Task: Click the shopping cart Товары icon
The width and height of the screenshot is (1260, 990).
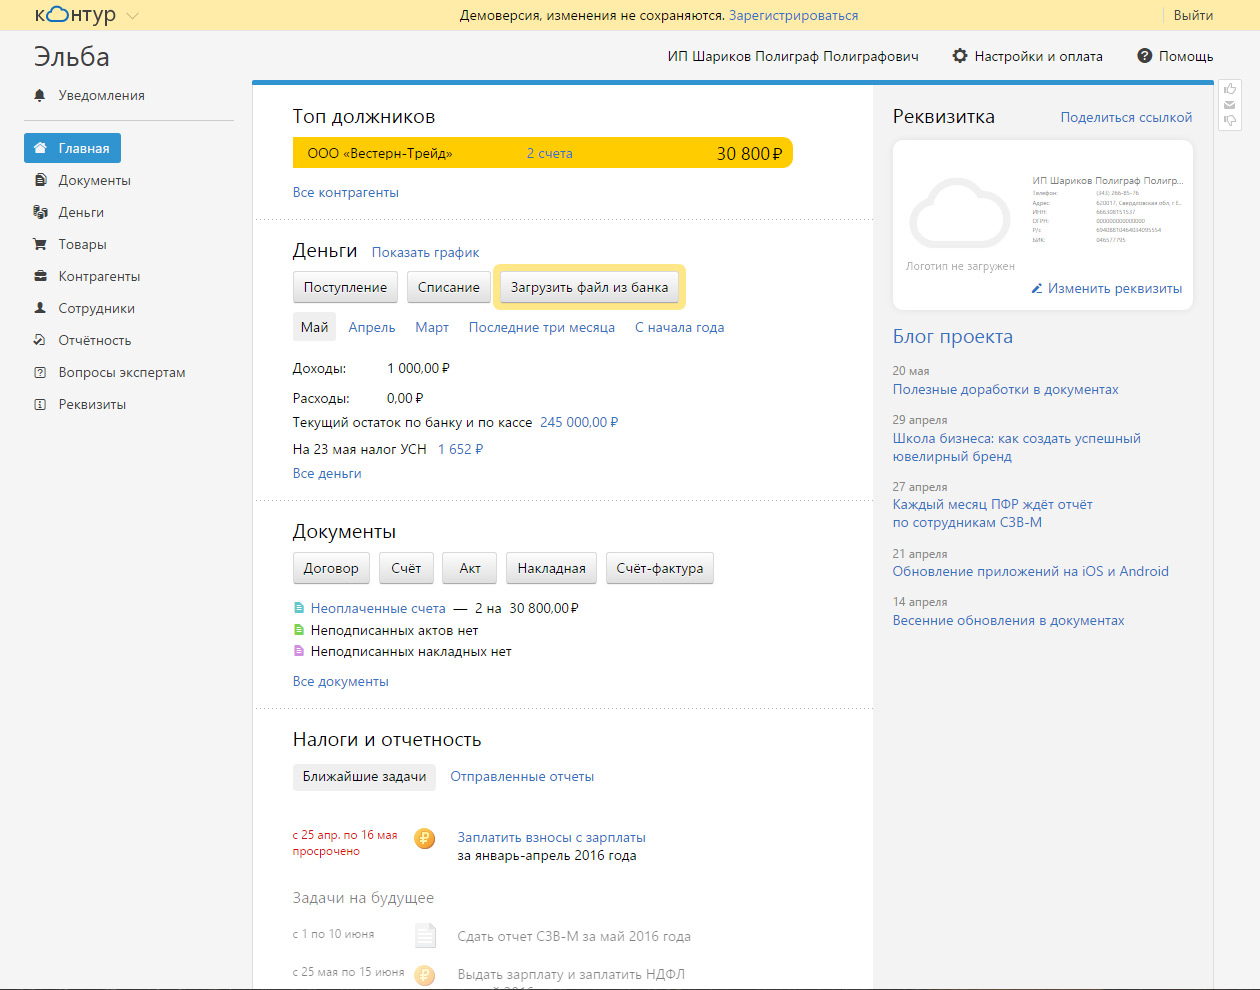Action: 40,244
